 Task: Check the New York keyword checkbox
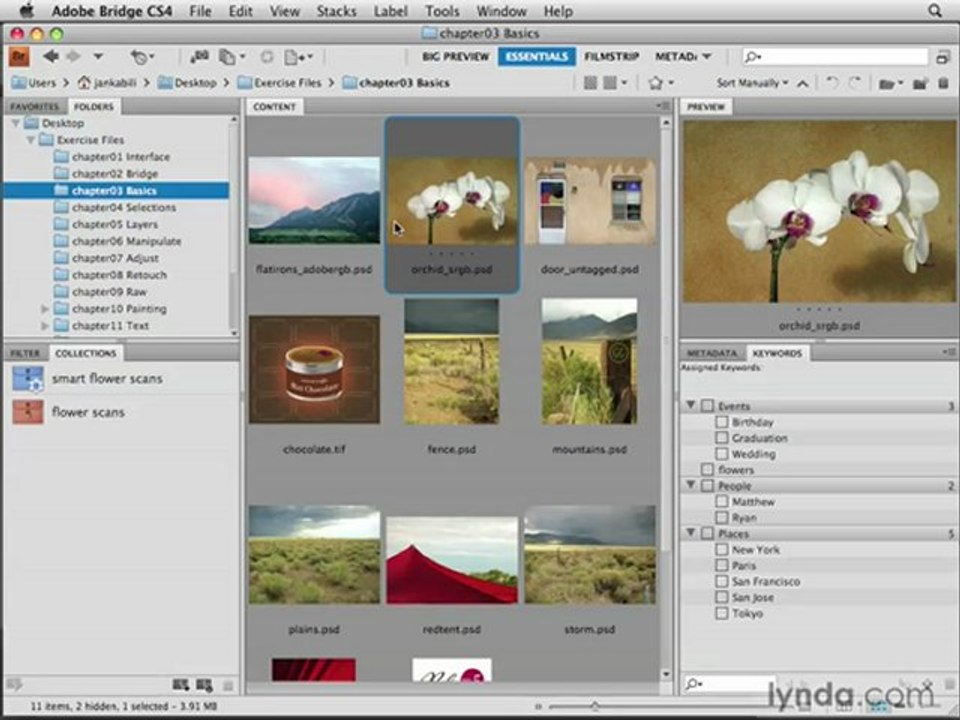point(722,549)
